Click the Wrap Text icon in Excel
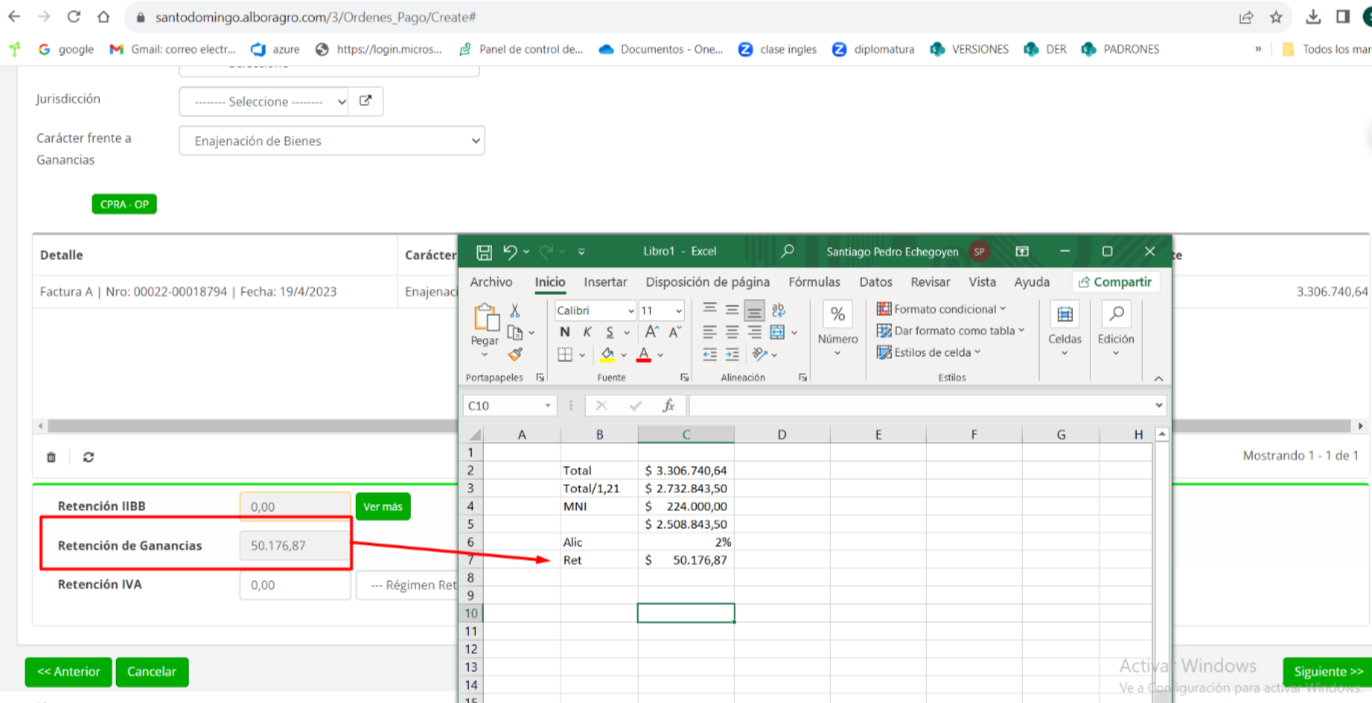The height and width of the screenshot is (703, 1372). [x=779, y=310]
